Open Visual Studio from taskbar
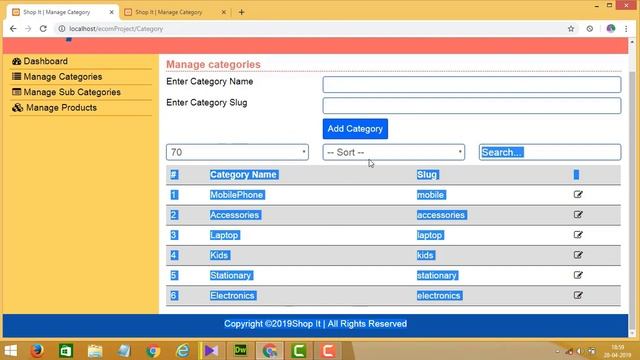Screen dimensions: 640x360 (x=211, y=351)
